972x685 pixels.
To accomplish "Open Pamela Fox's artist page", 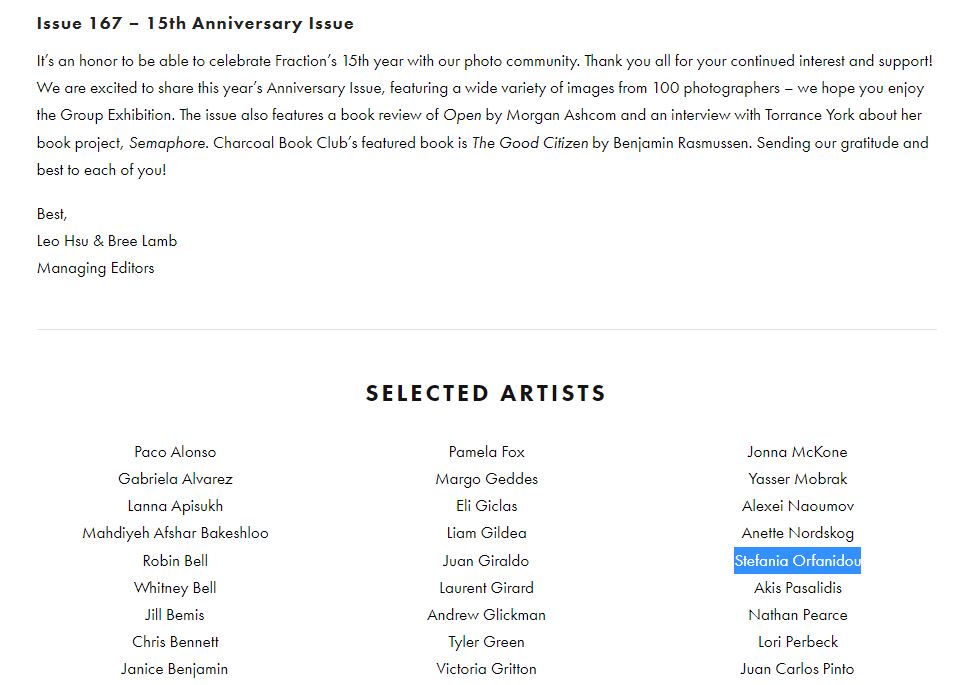I will 486,452.
